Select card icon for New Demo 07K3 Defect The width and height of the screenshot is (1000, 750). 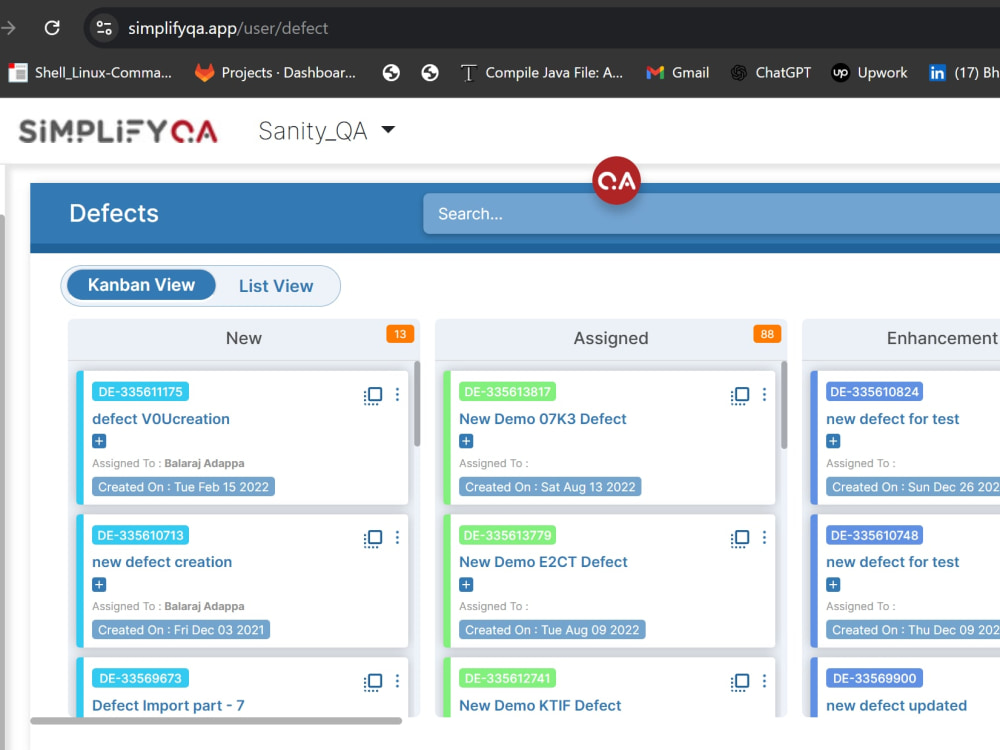740,395
